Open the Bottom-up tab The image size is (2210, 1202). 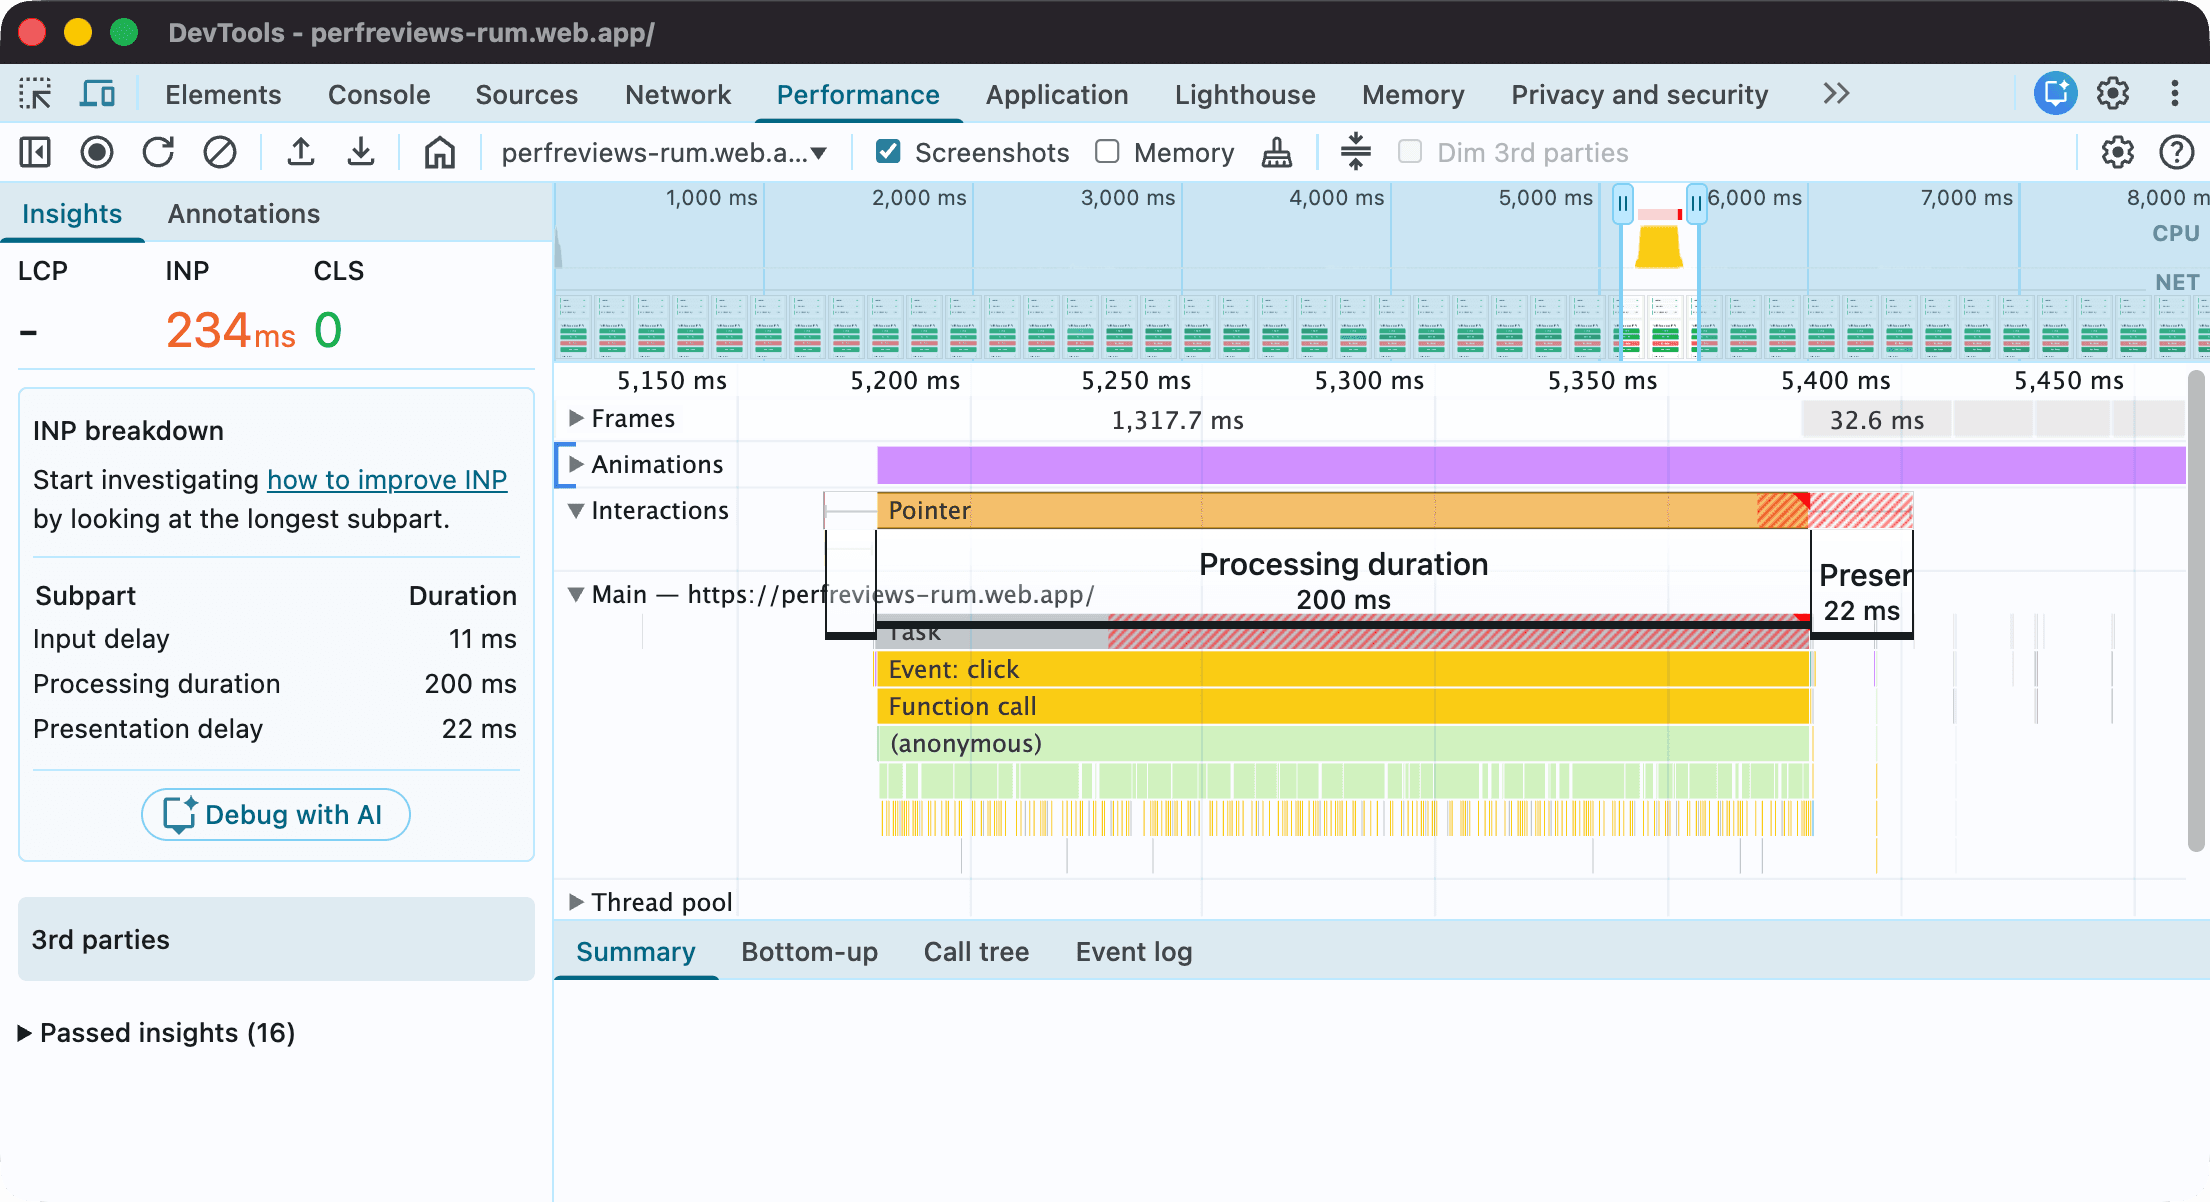click(810, 952)
